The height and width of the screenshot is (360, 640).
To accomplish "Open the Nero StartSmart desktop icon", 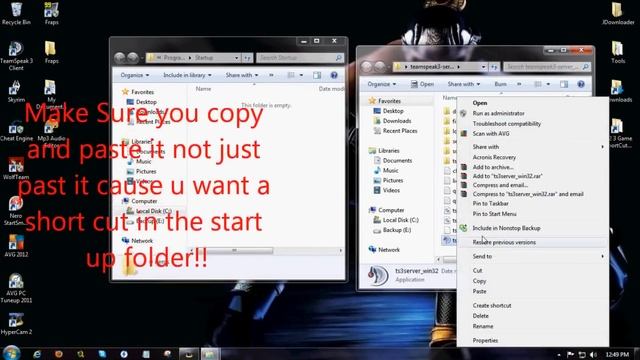I will [x=16, y=211].
